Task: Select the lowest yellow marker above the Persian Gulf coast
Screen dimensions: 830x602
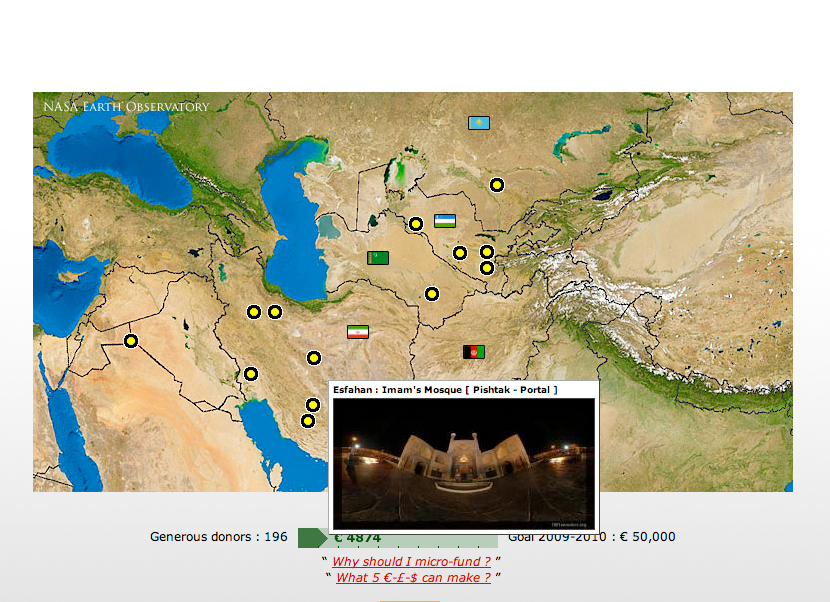Action: tap(308, 421)
